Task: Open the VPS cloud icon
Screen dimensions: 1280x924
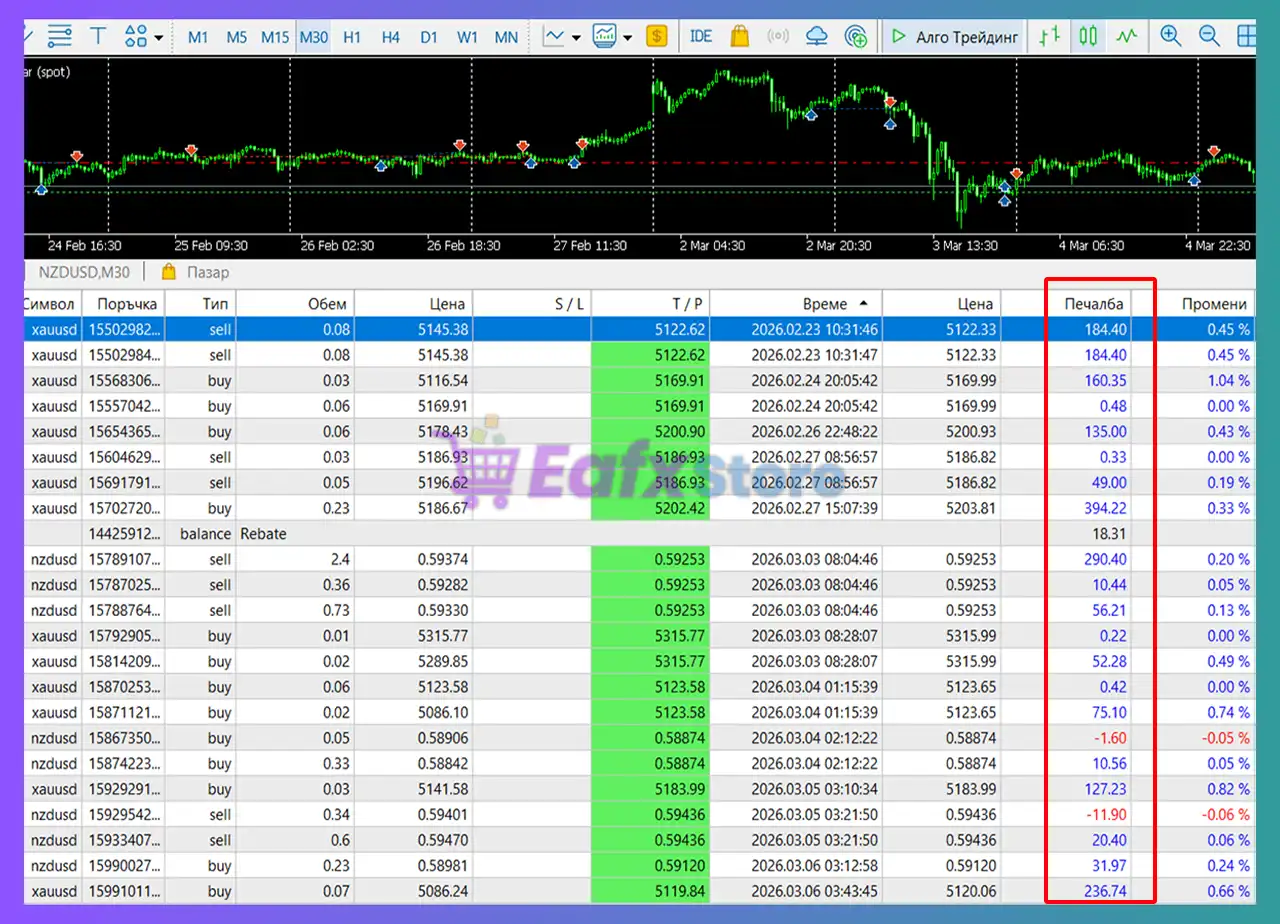Action: click(x=817, y=36)
